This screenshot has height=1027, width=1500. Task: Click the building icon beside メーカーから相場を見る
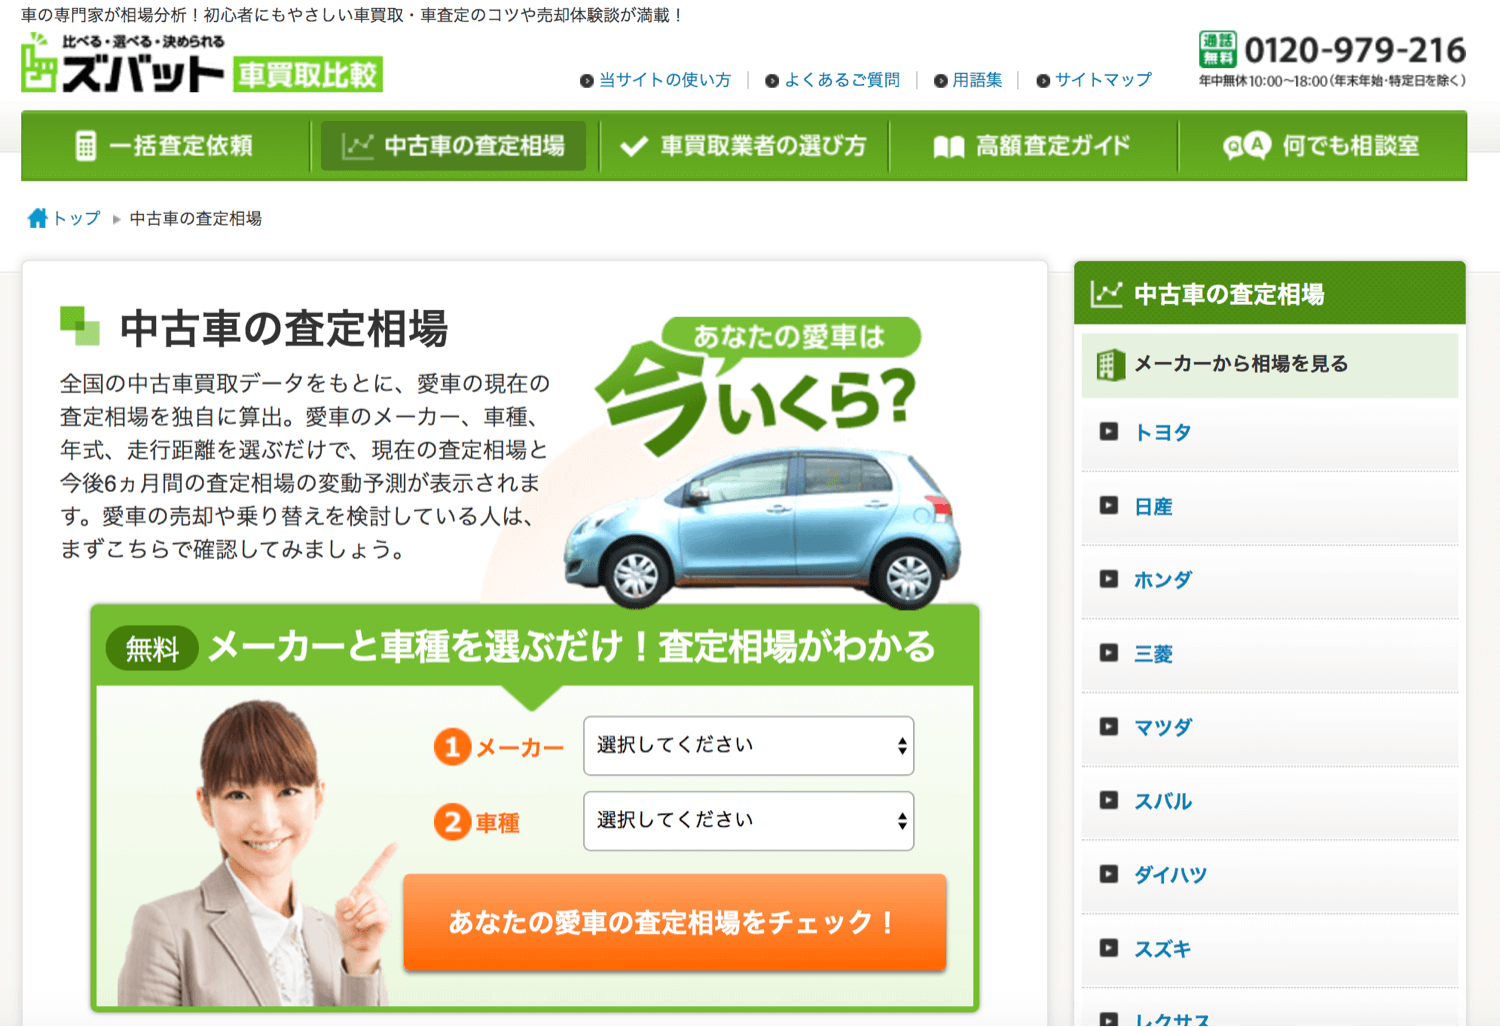pyautogui.click(x=1108, y=364)
